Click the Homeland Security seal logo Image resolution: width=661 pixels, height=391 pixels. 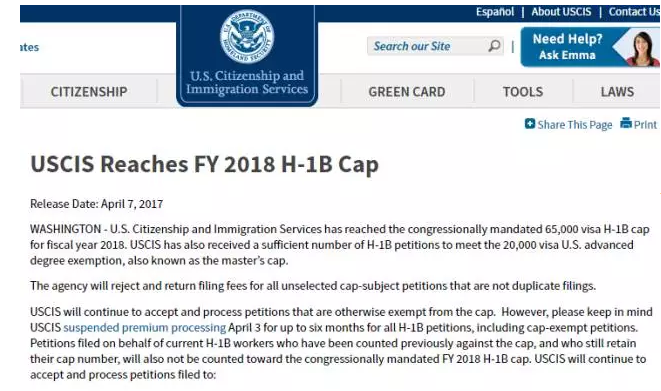247,37
